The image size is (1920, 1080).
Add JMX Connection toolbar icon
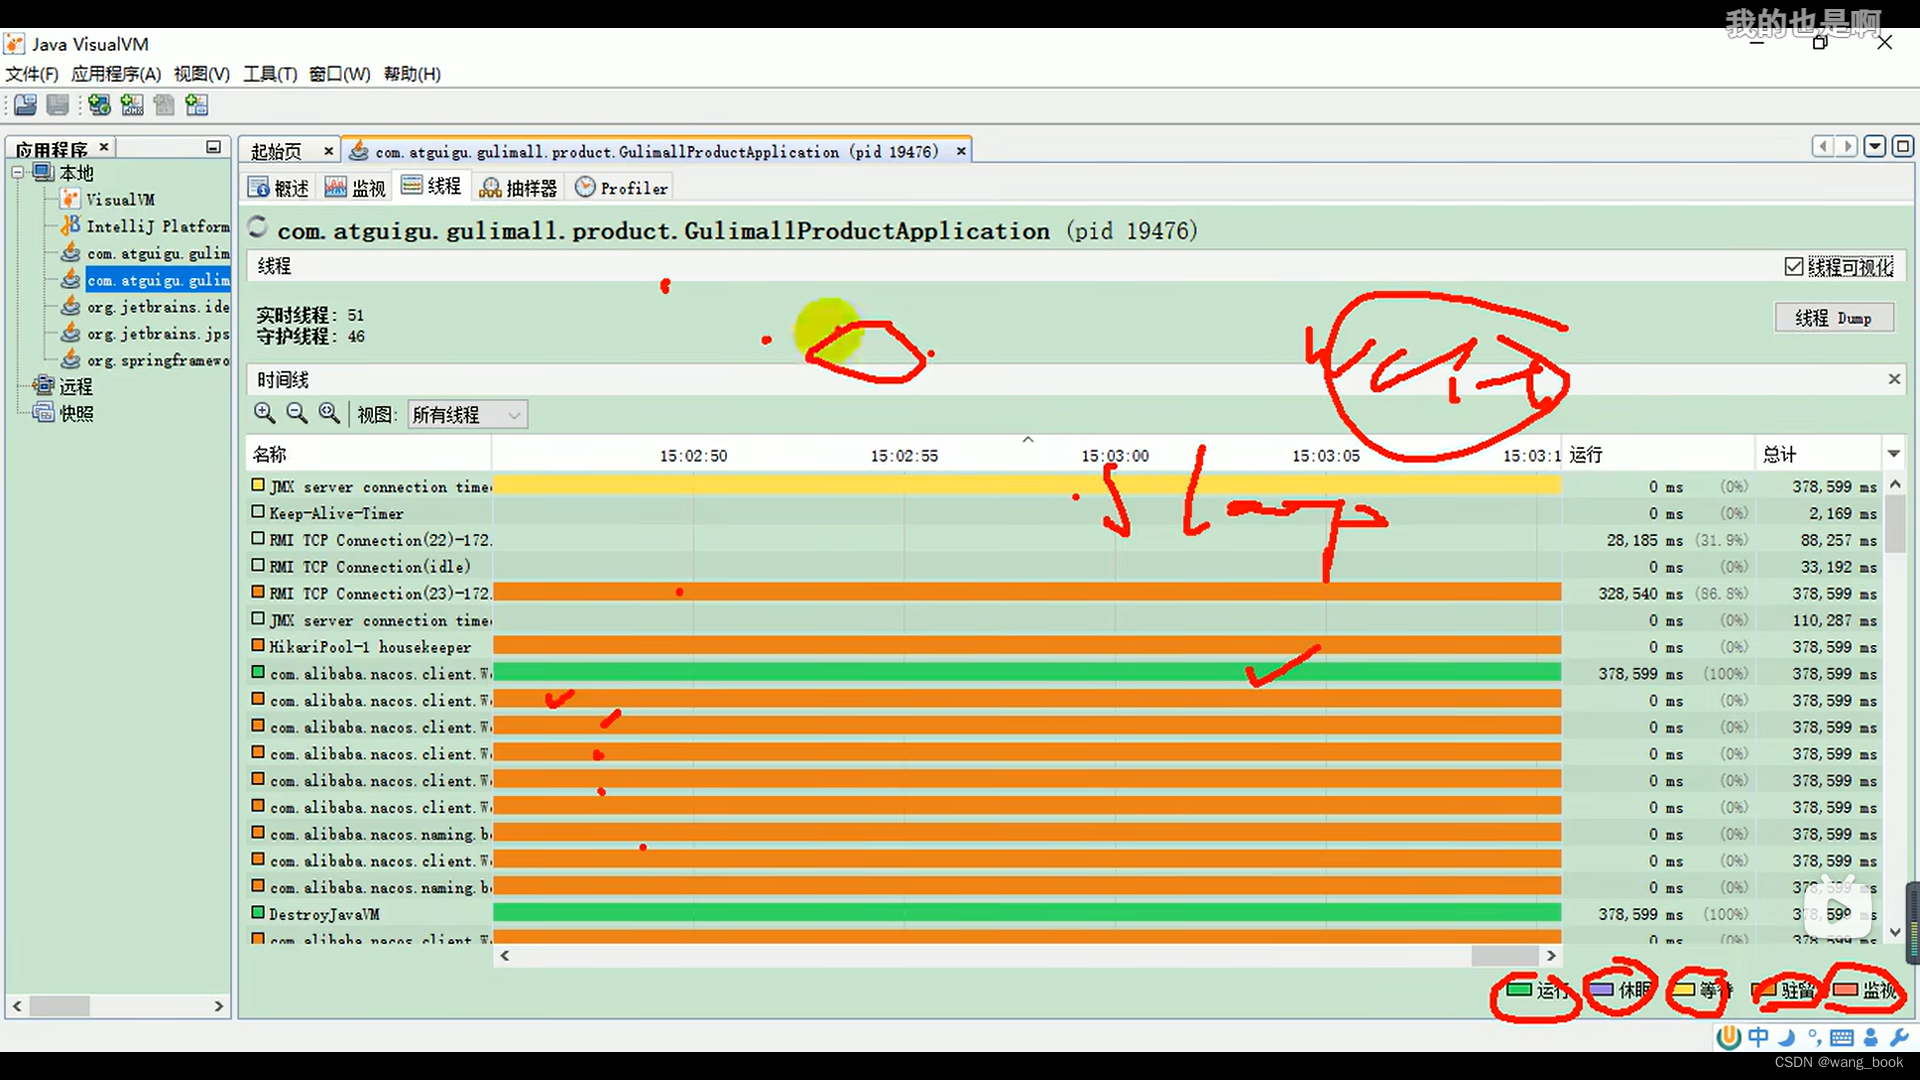[x=132, y=105]
